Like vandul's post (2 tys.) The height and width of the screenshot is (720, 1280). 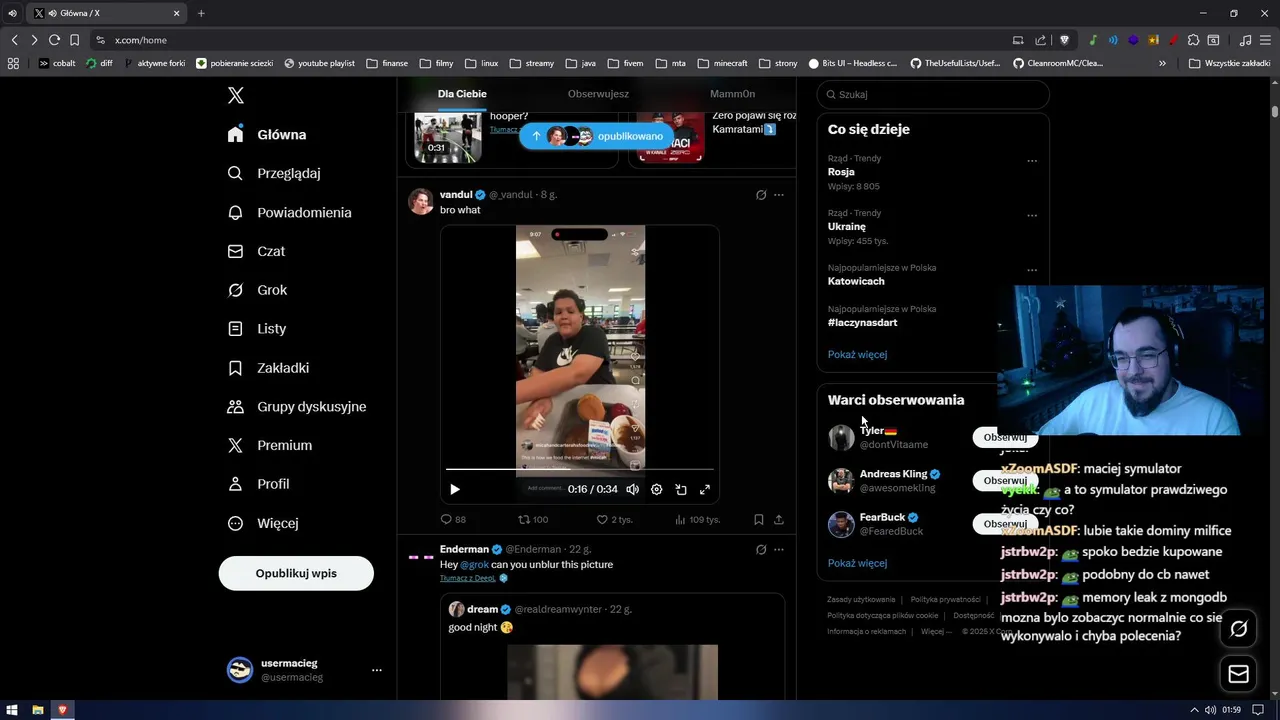[614, 519]
